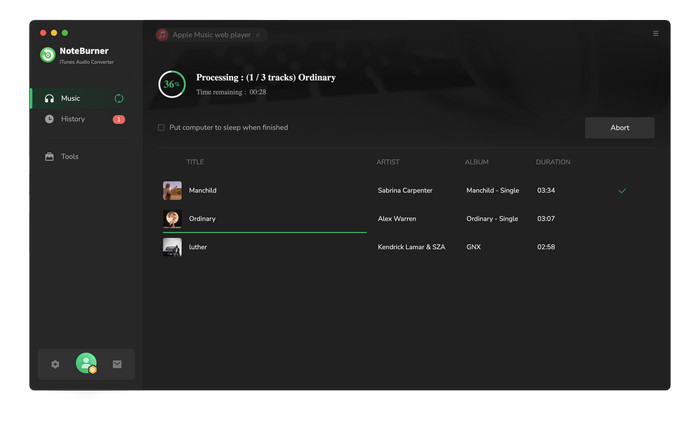Click the Apple Music web player icon
Screen dimensions: 700x429
(162, 35)
